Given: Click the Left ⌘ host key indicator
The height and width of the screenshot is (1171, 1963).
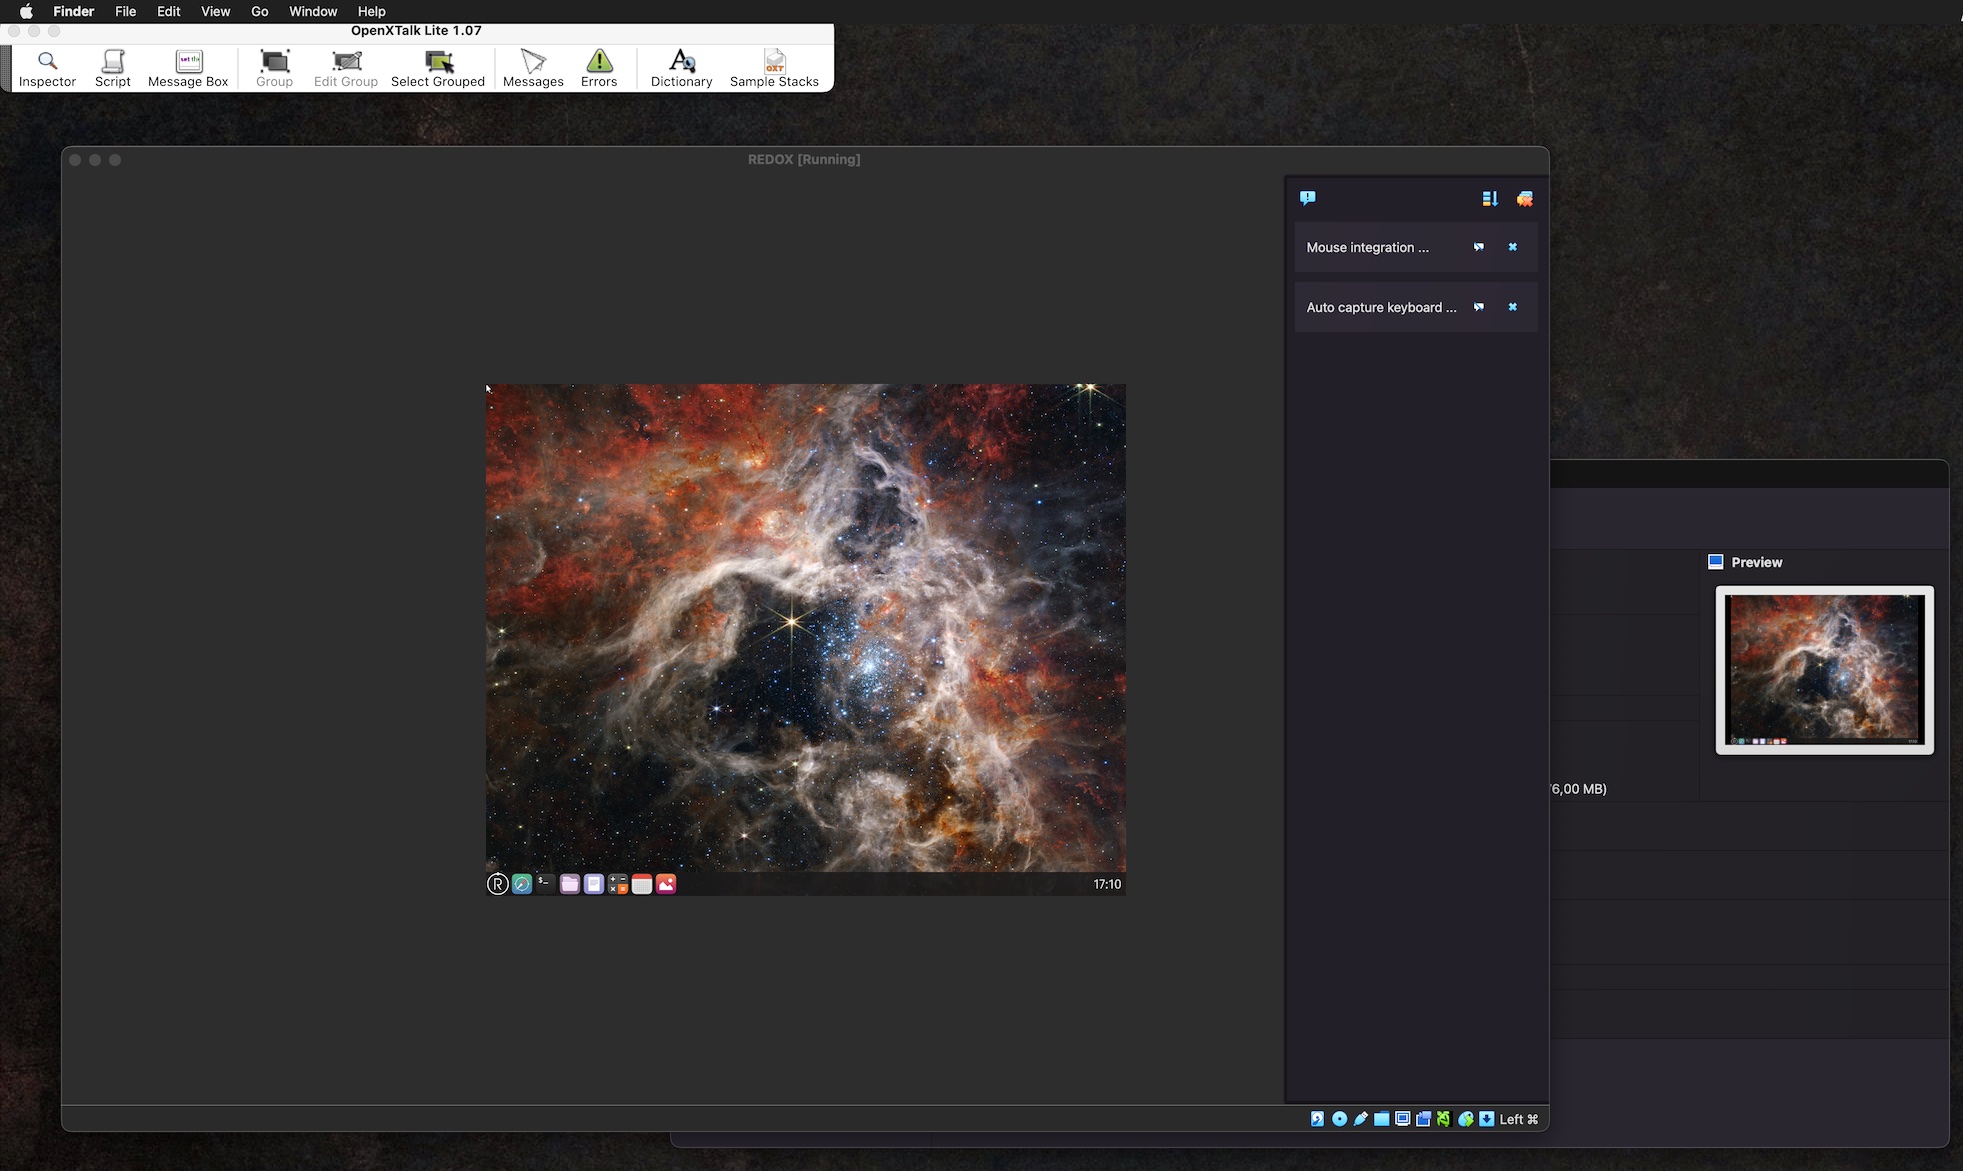Looking at the screenshot, I should point(1519,1119).
